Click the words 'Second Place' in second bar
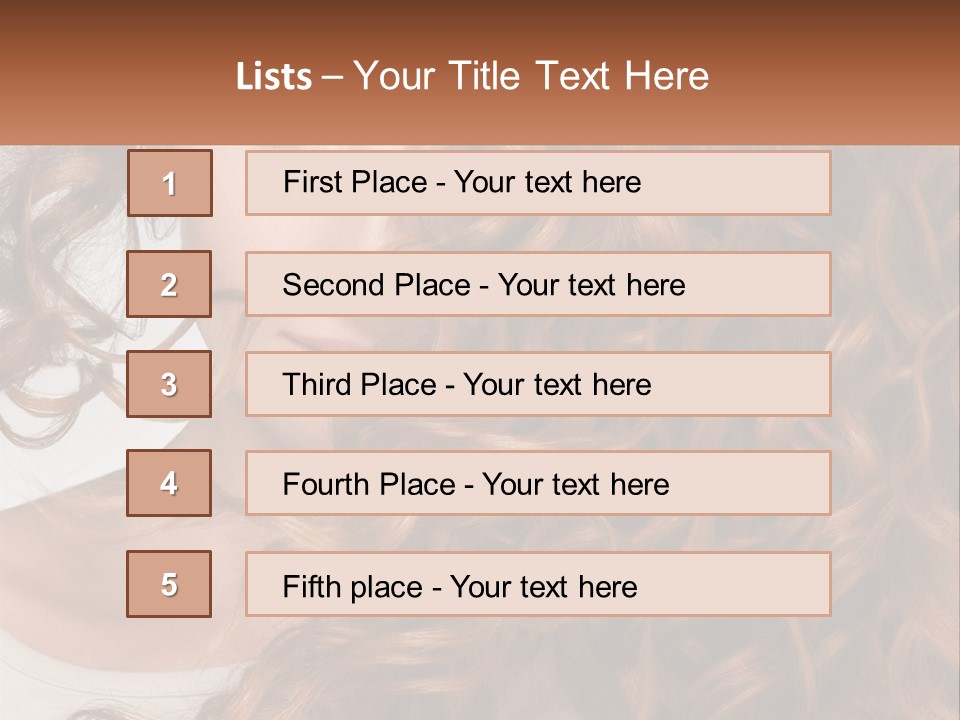960x720 pixels. click(x=377, y=285)
